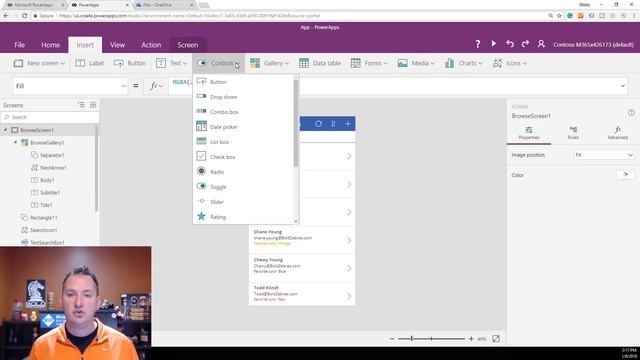Select Subtitle1 in tree
The image size is (640, 360).
(x=49, y=193)
